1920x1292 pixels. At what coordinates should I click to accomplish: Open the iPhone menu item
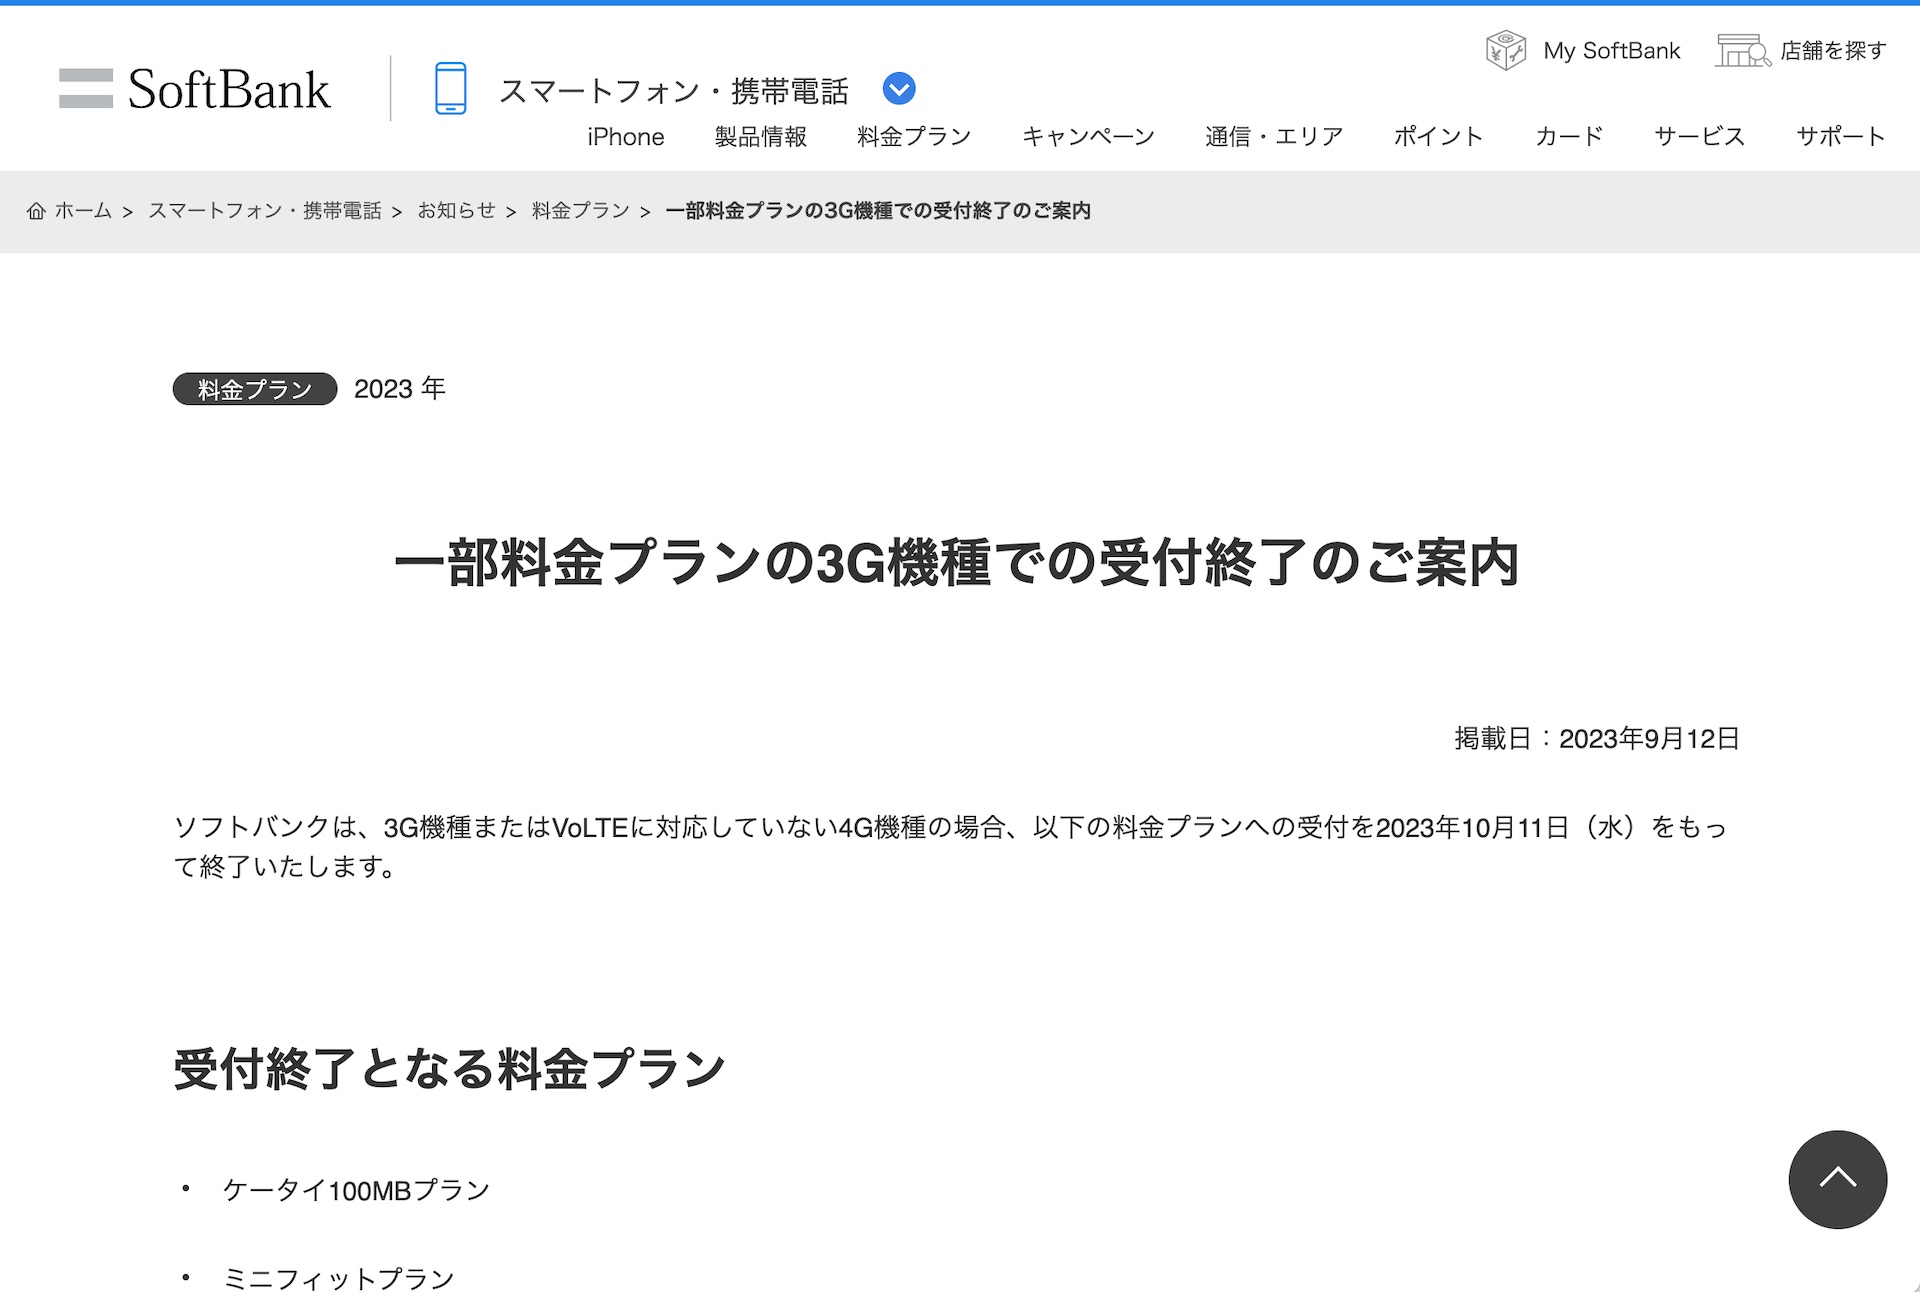(x=625, y=137)
